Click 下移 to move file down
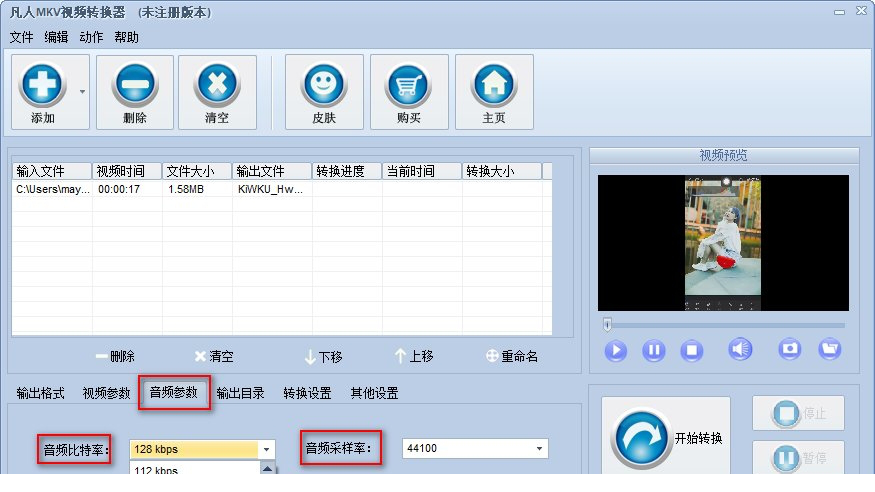The width and height of the screenshot is (875, 492). 324,356
